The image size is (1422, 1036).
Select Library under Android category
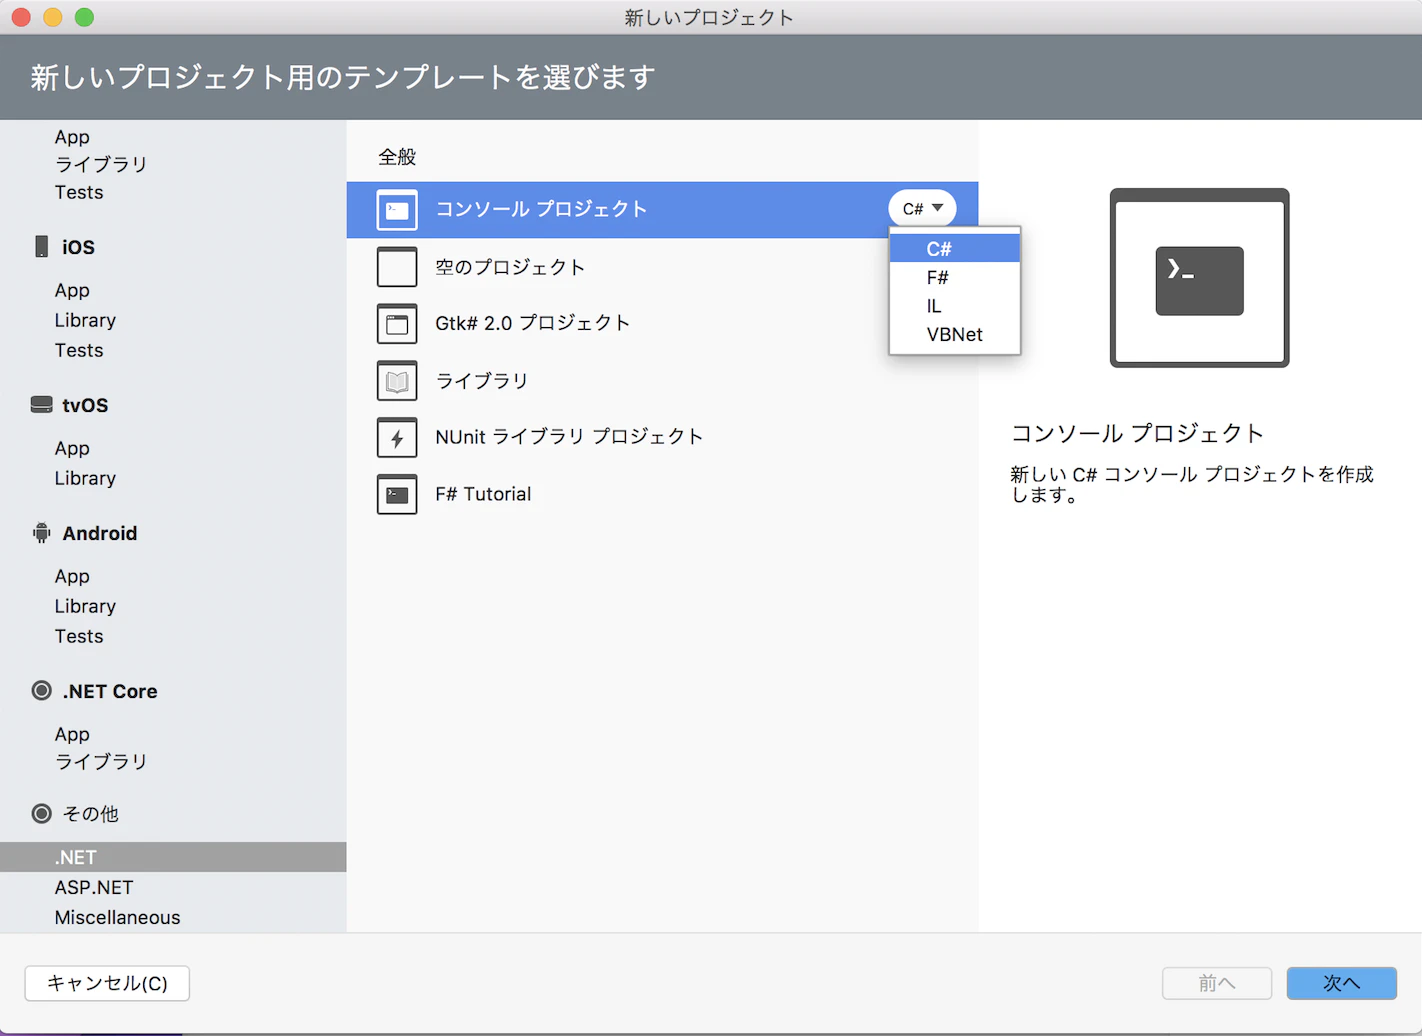[x=85, y=606]
